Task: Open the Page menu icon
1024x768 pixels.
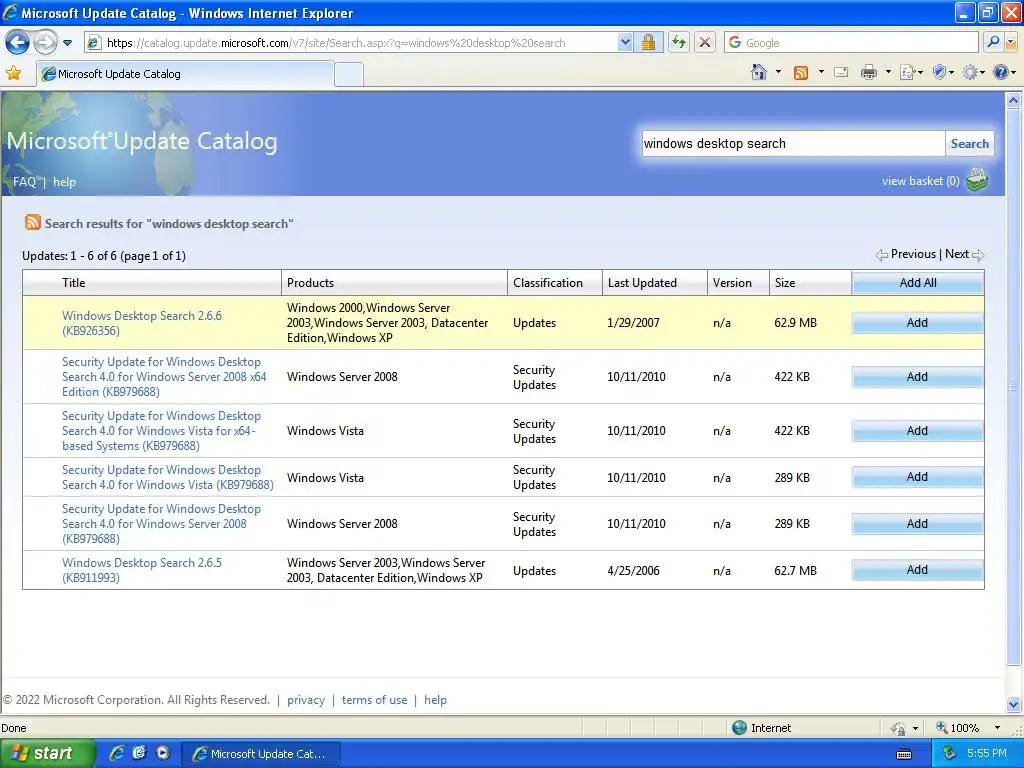Action: click(910, 72)
